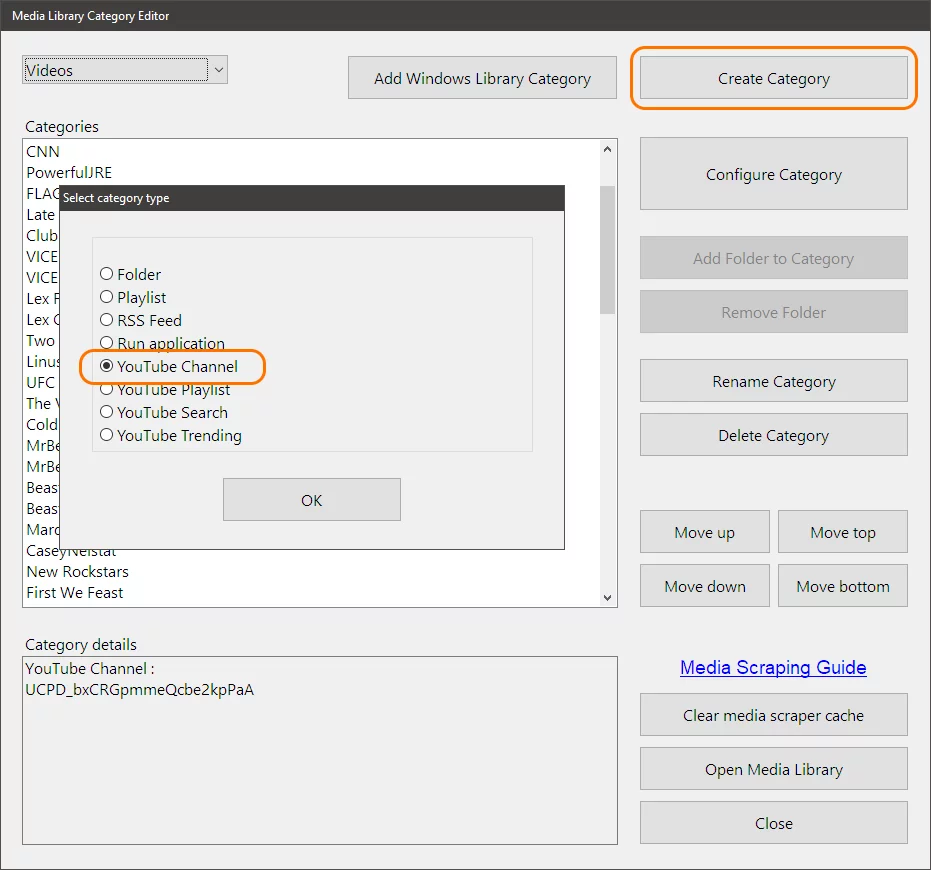Click the categories list scrollbar thumb

tap(607, 249)
